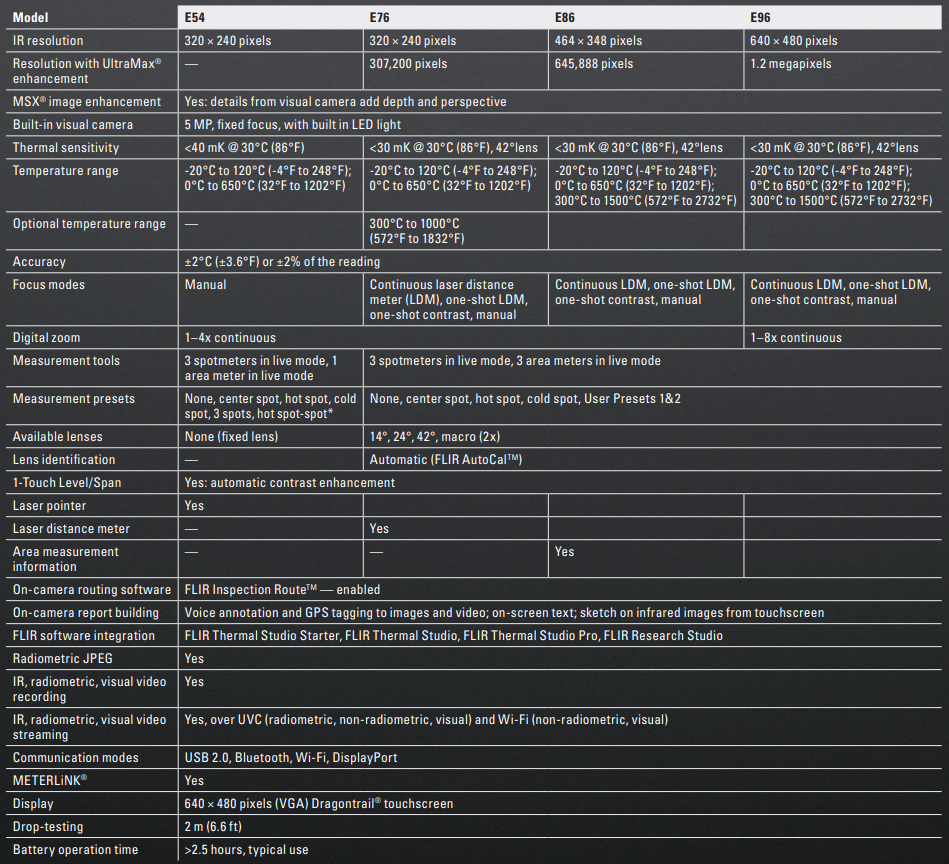The width and height of the screenshot is (949, 864).
Task: Click 'Measurement tools' row label
Action: click(x=66, y=361)
